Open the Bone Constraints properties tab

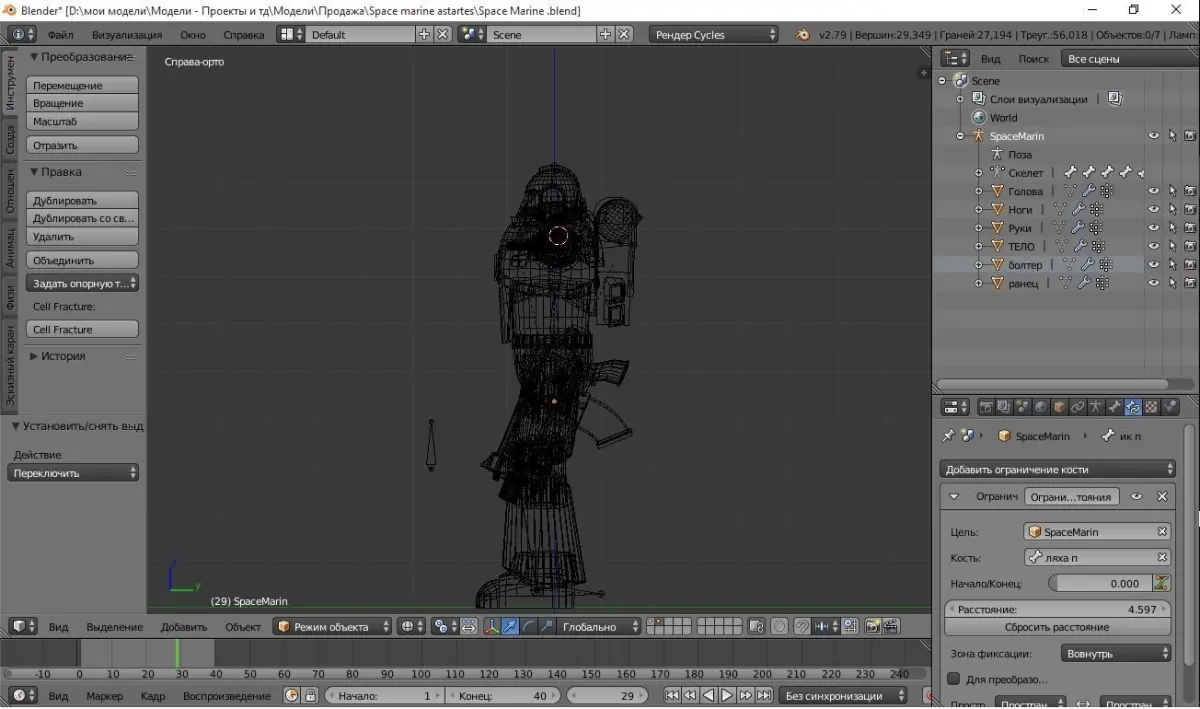point(1132,407)
